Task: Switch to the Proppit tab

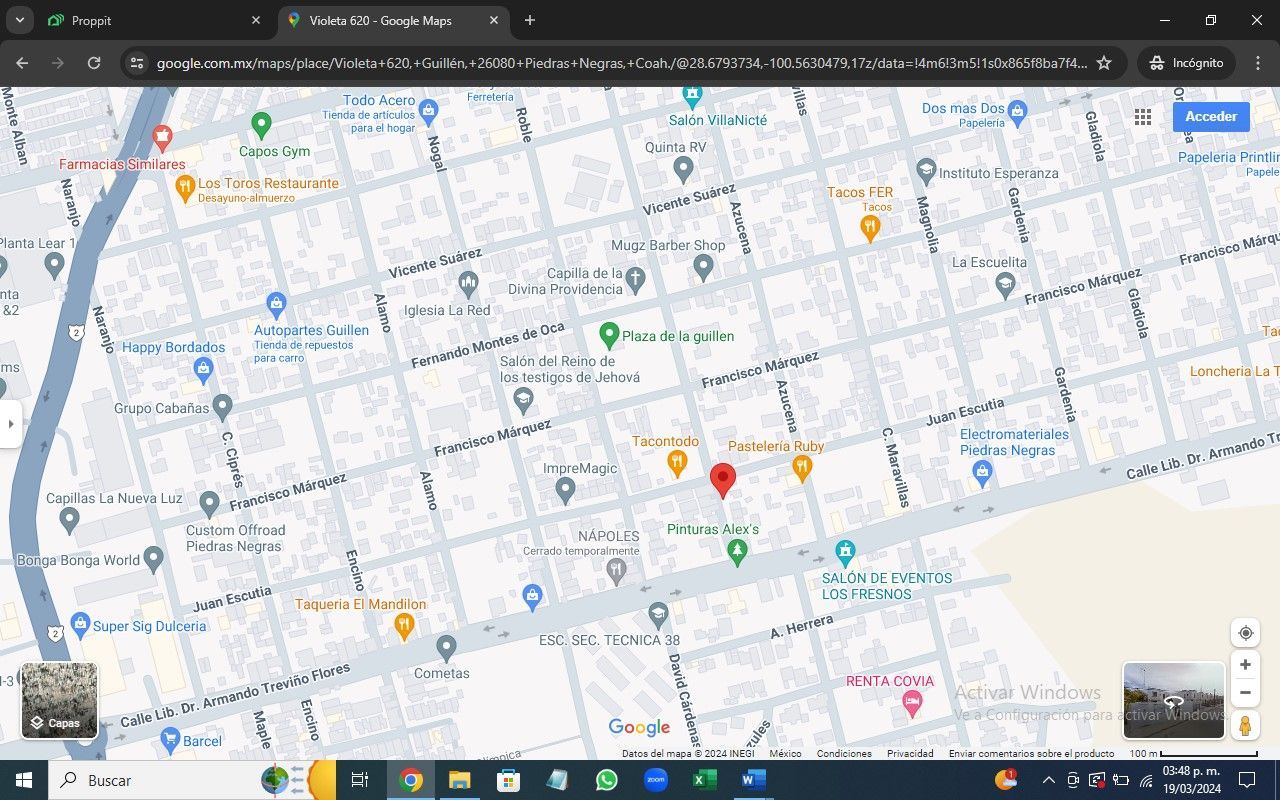Action: tap(150, 20)
